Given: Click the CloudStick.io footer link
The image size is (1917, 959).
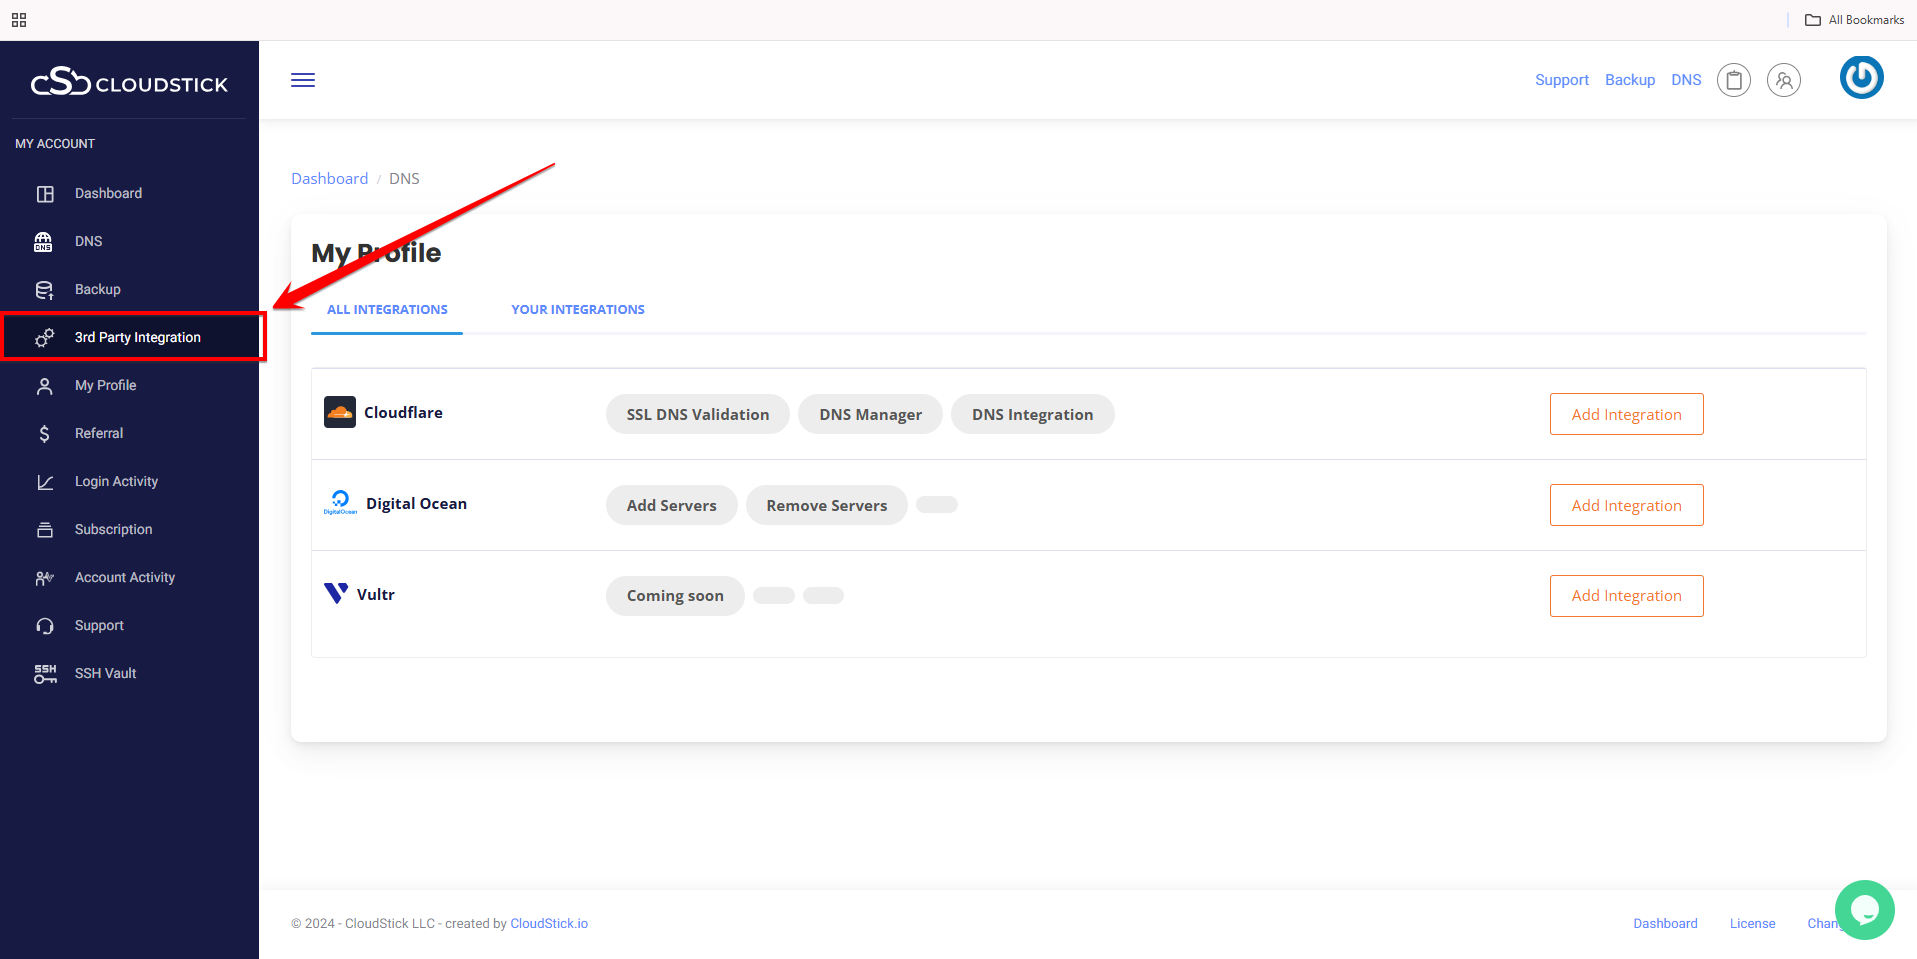Looking at the screenshot, I should (549, 924).
